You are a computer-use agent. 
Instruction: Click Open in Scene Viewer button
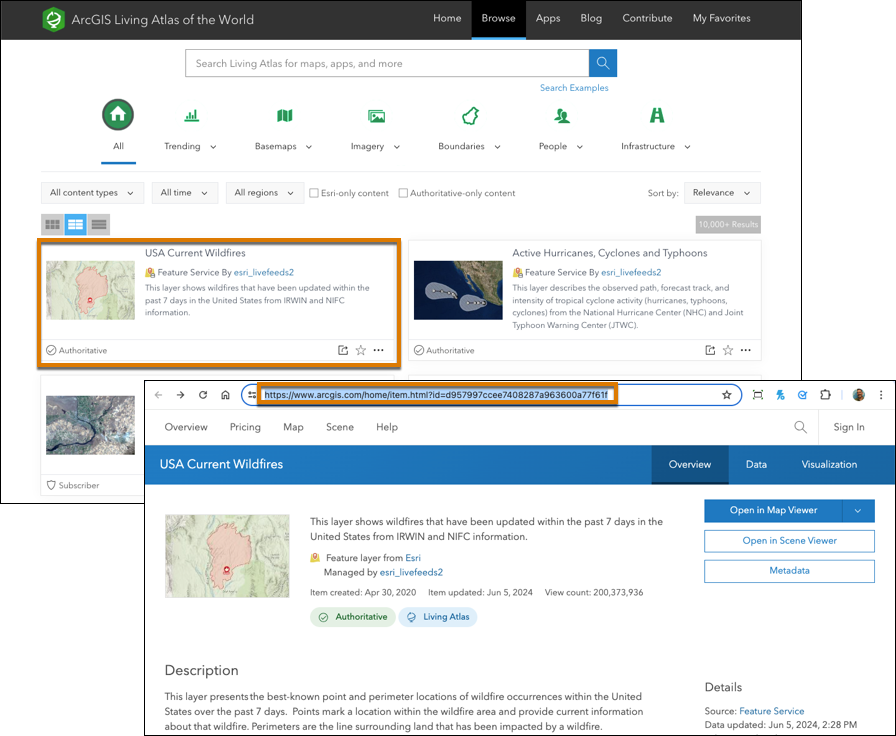pyautogui.click(x=789, y=541)
